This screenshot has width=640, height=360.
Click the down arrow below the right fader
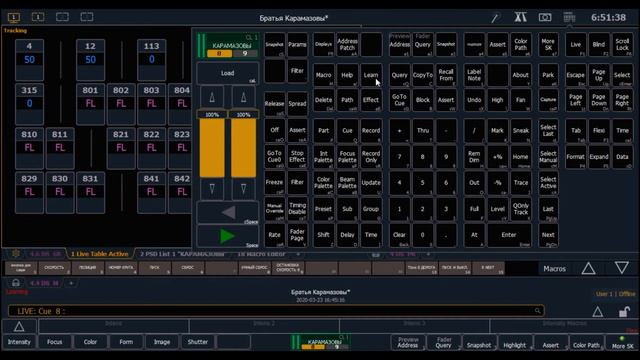[x=243, y=189]
